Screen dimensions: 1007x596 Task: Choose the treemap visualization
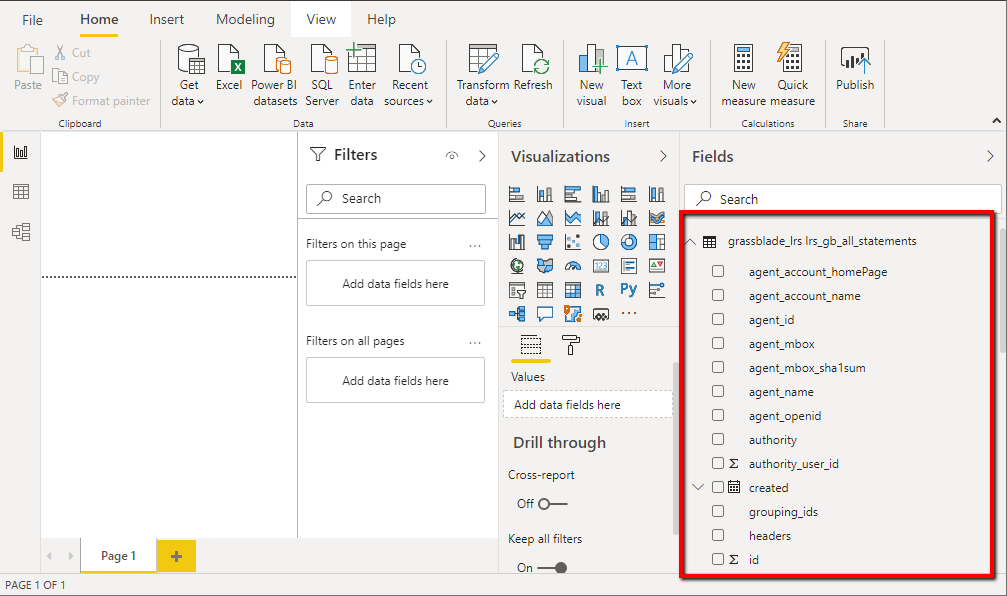657,242
